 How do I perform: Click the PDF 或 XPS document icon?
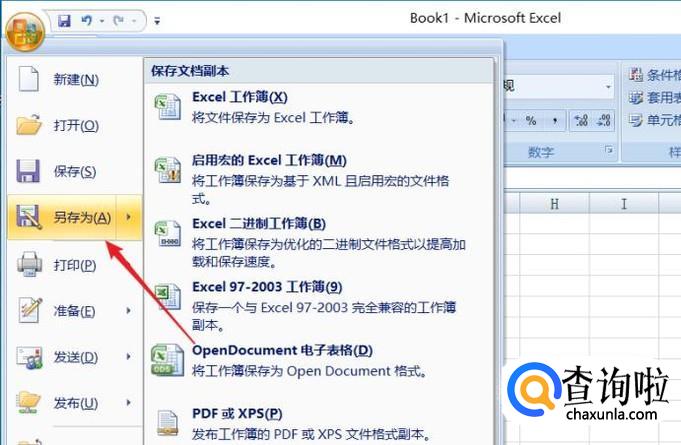click(168, 423)
